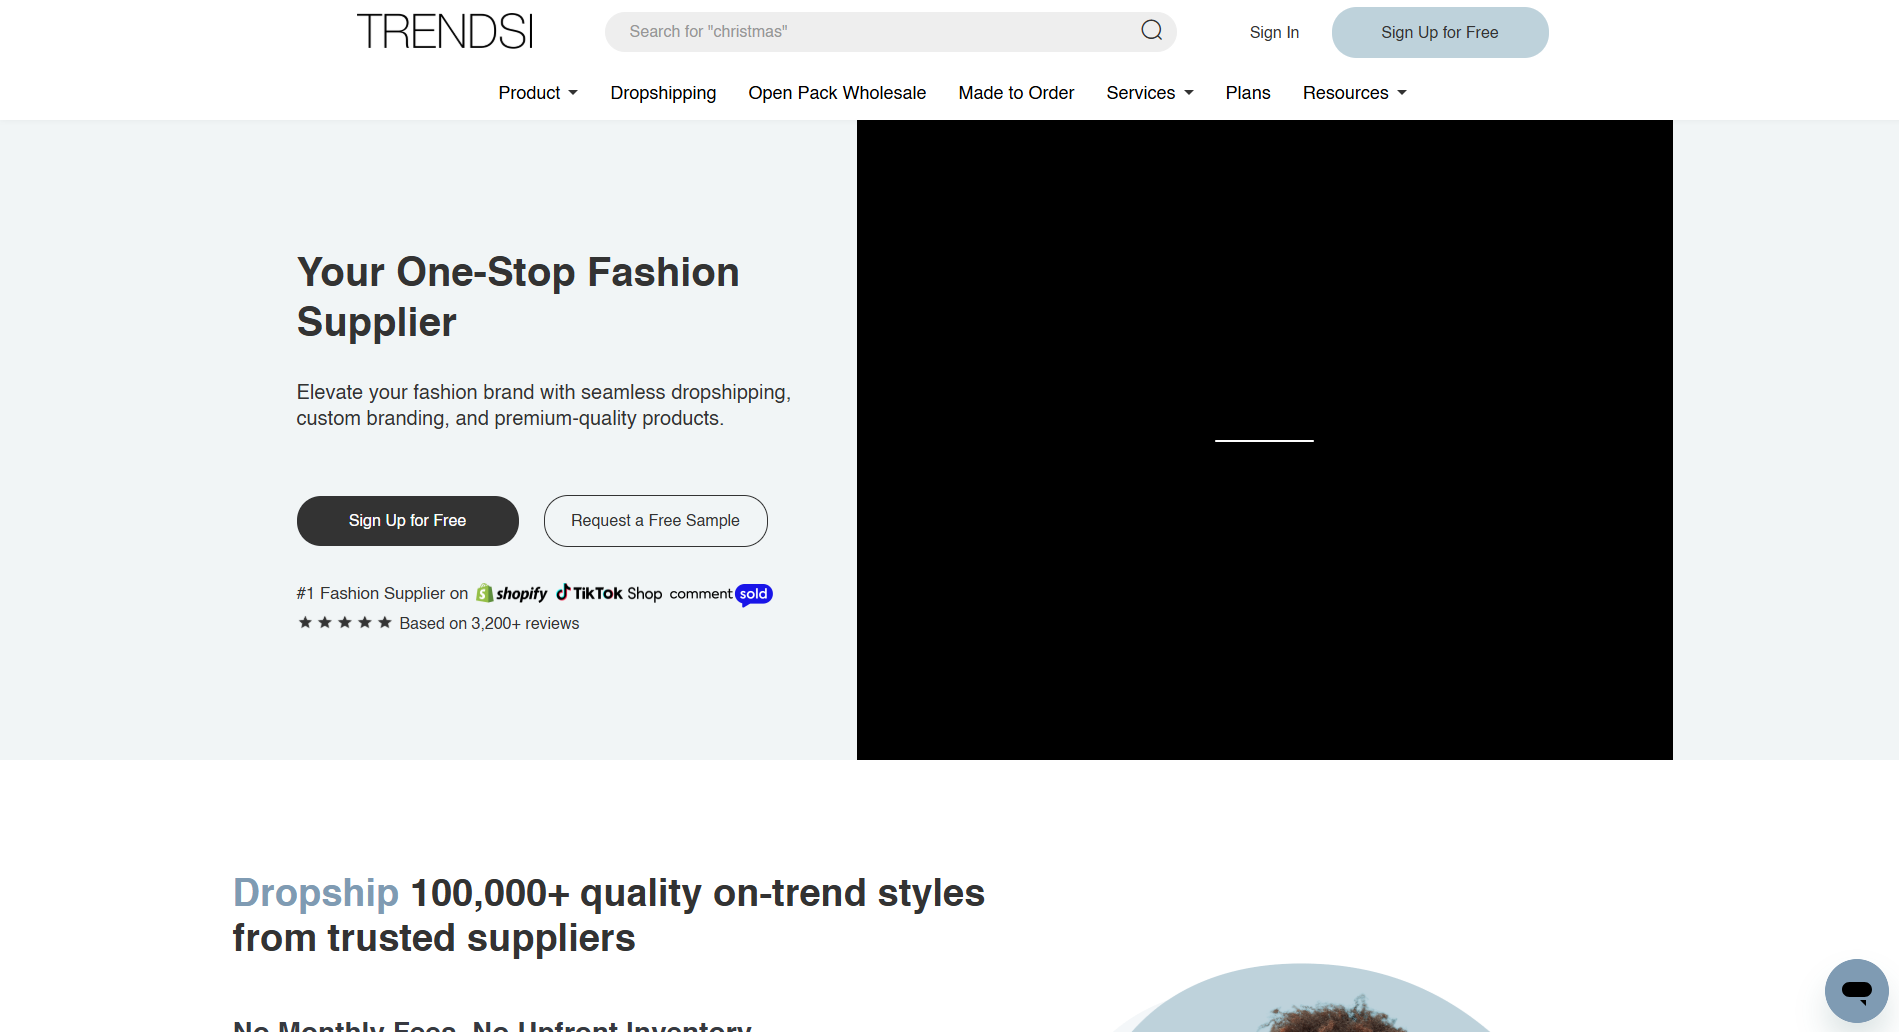Screen dimensions: 1899x1032
Task: Click the CommentSold logo
Action: click(721, 594)
